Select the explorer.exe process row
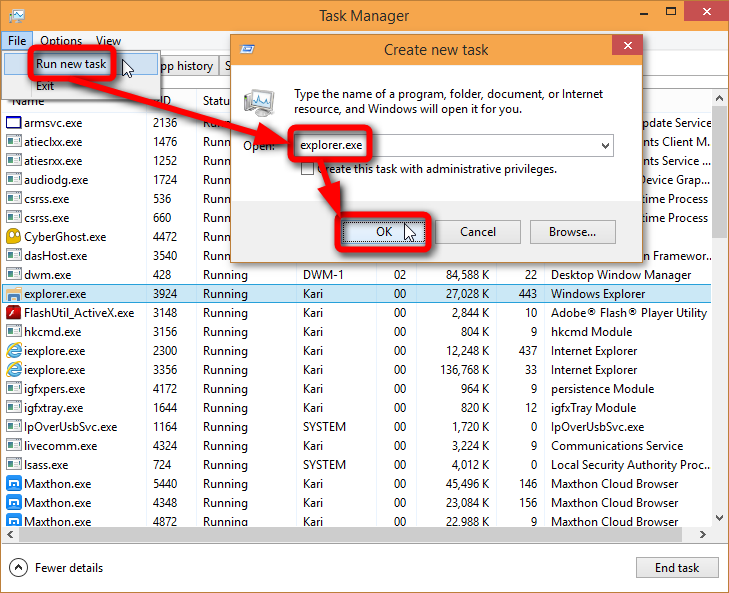 pos(357,293)
